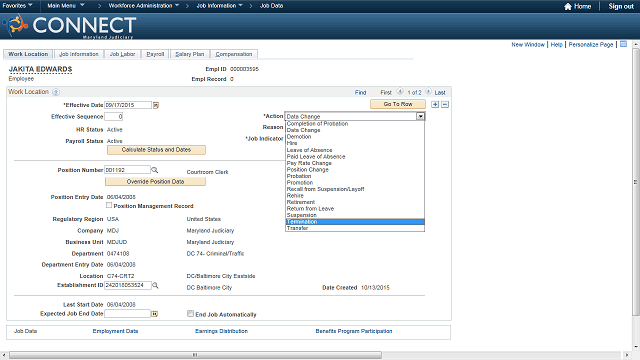Click the horizontal scrollbar at the bottom

196,355
